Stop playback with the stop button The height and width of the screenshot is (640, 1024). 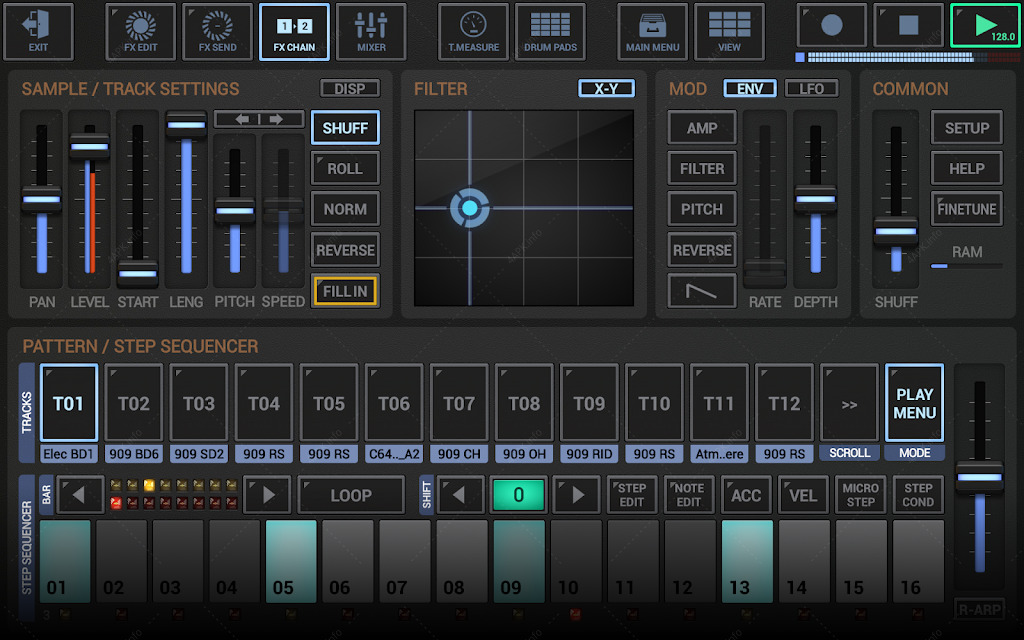click(908, 25)
